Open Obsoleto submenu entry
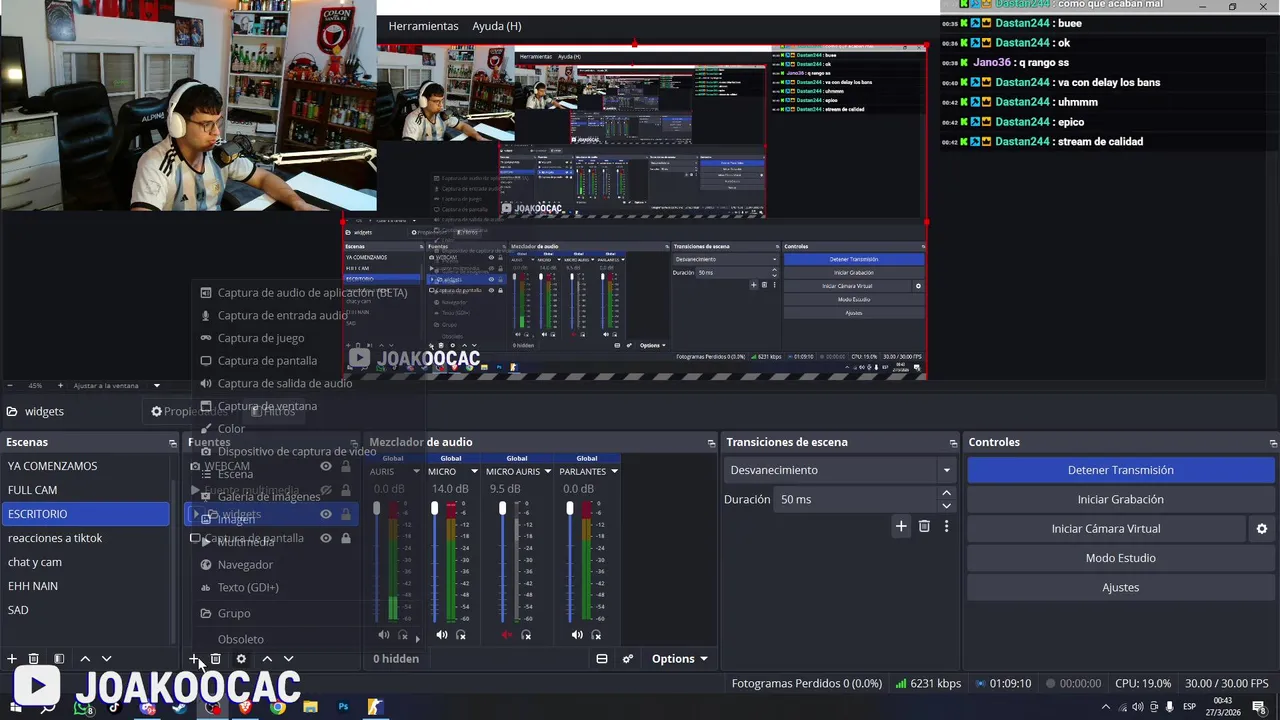This screenshot has width=1280, height=720. pyautogui.click(x=241, y=640)
